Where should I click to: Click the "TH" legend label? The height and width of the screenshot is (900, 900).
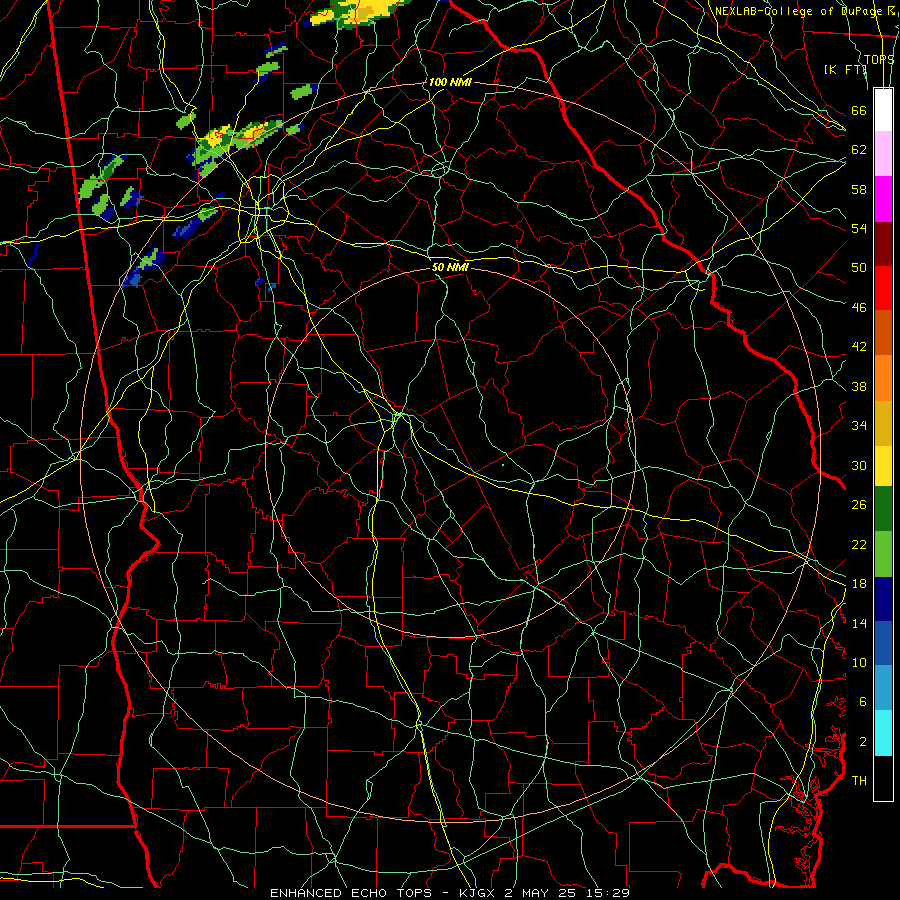tap(859, 781)
